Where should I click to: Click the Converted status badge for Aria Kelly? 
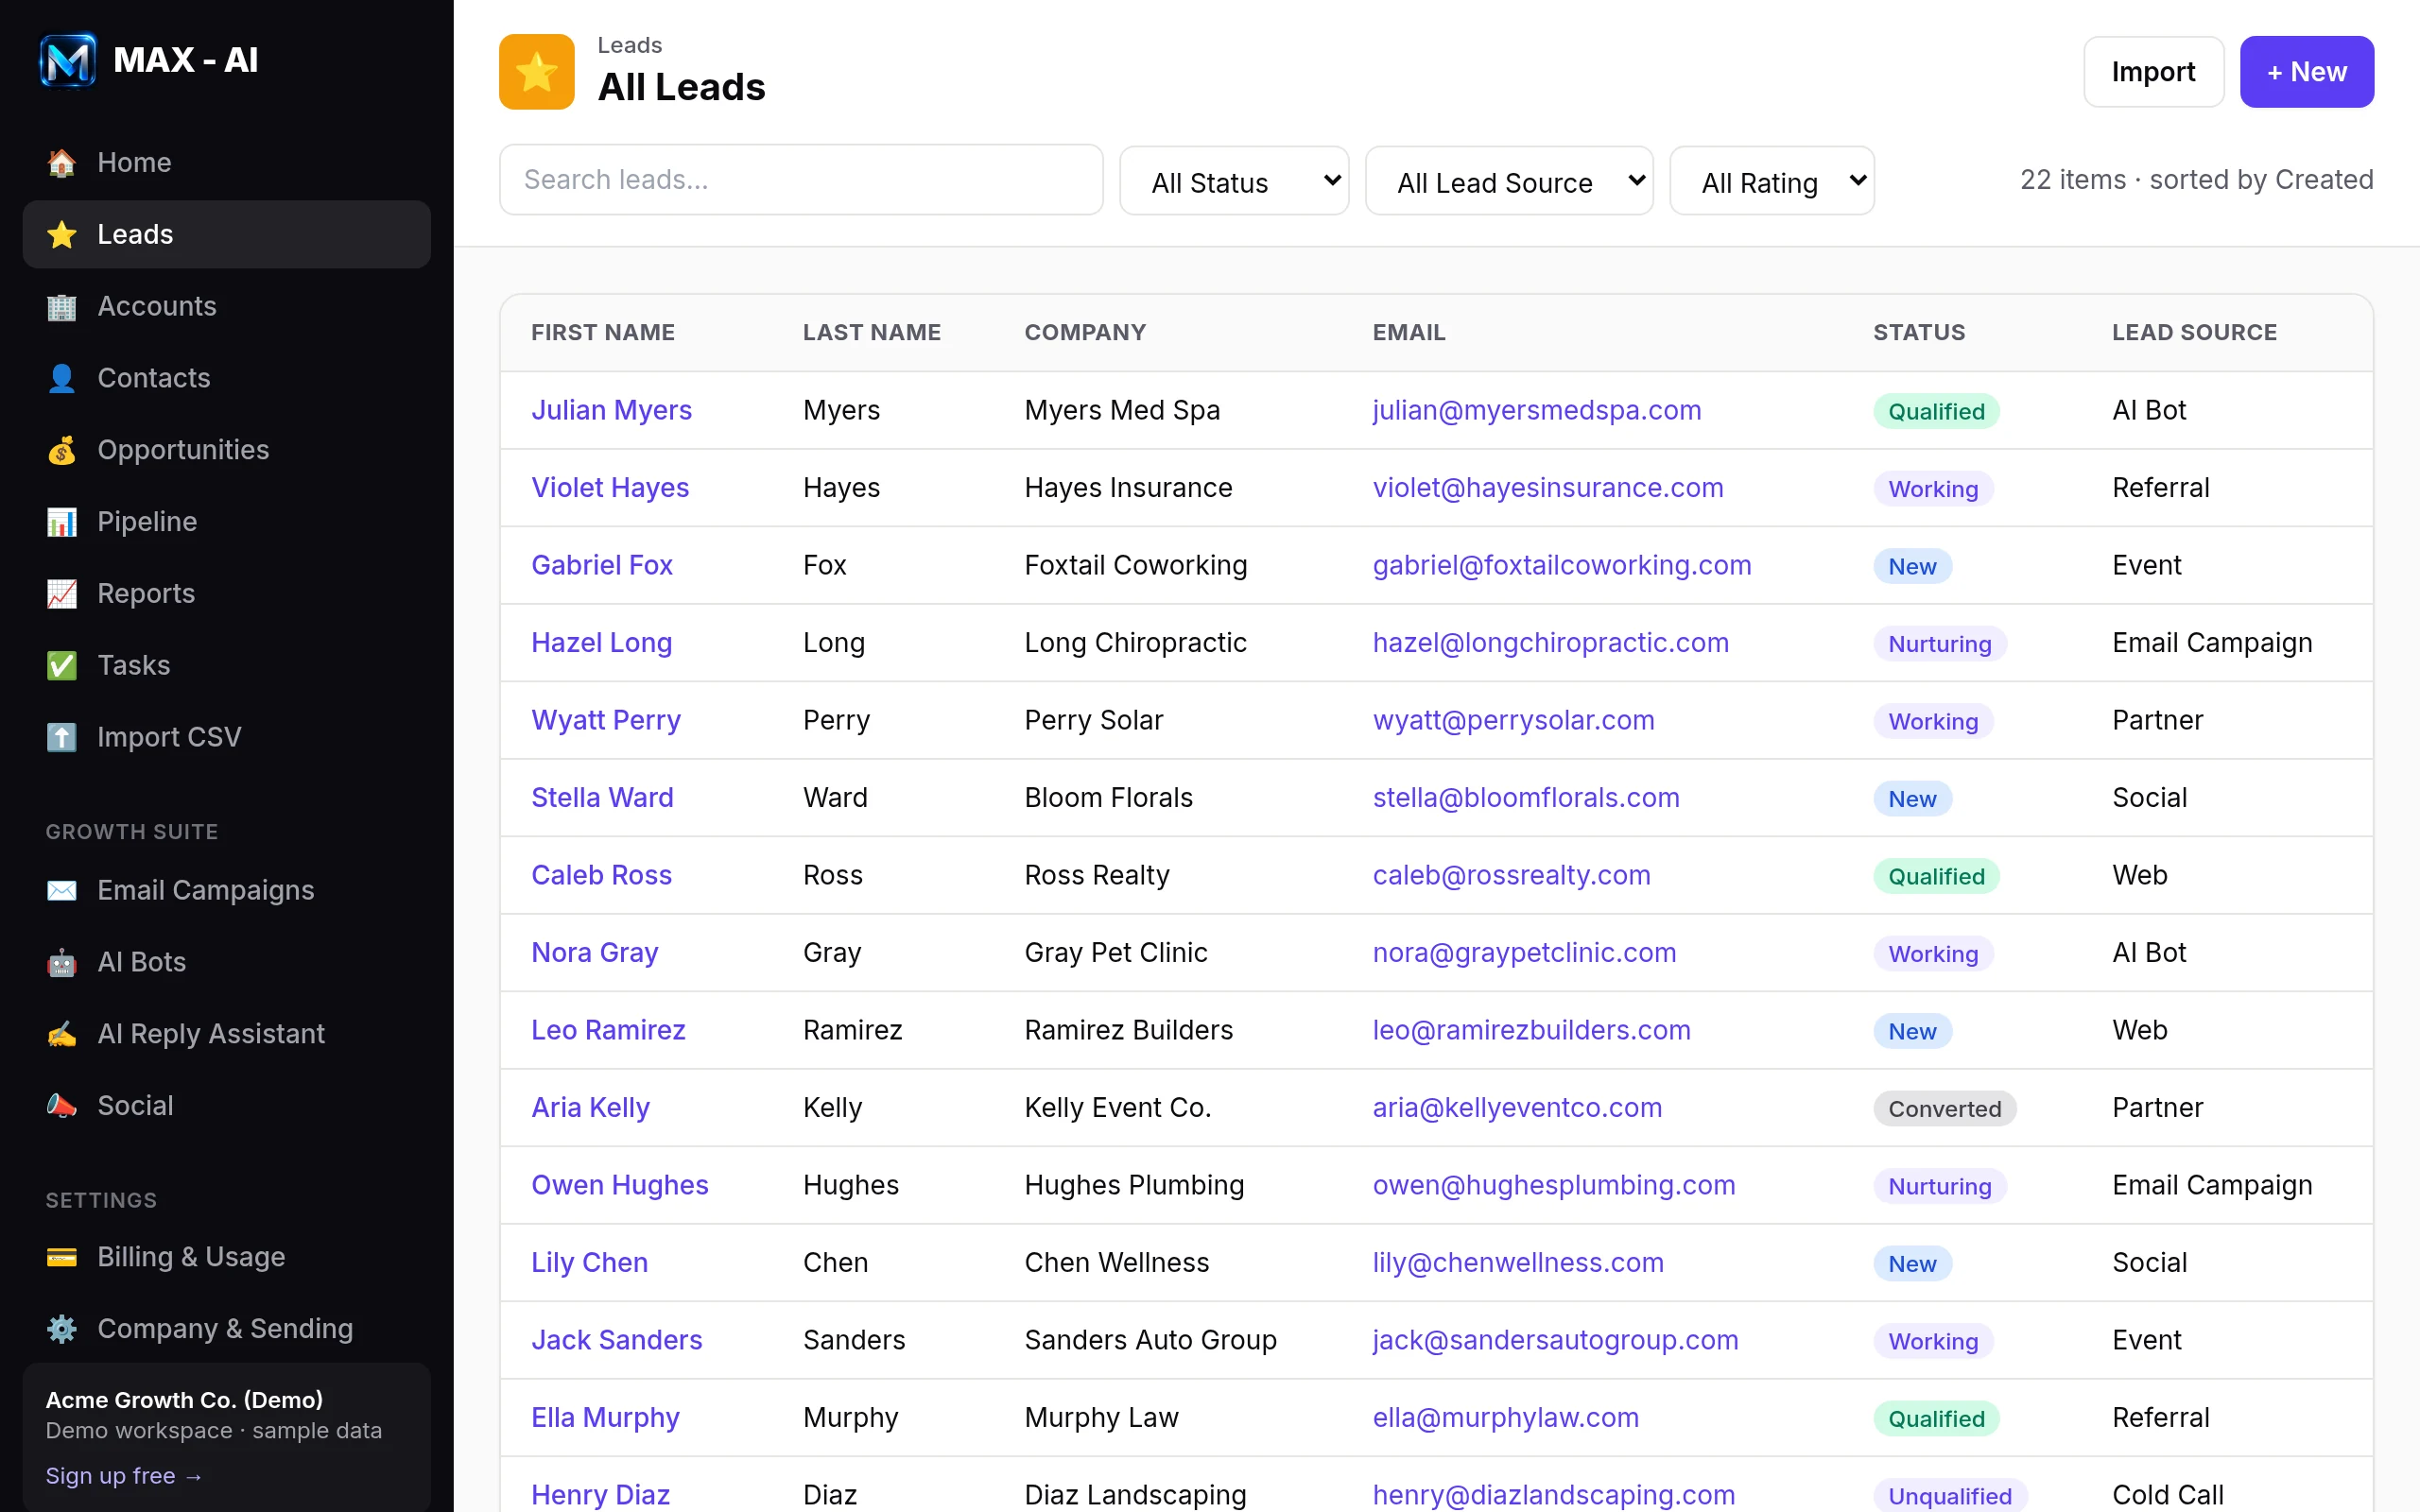pos(1944,1108)
